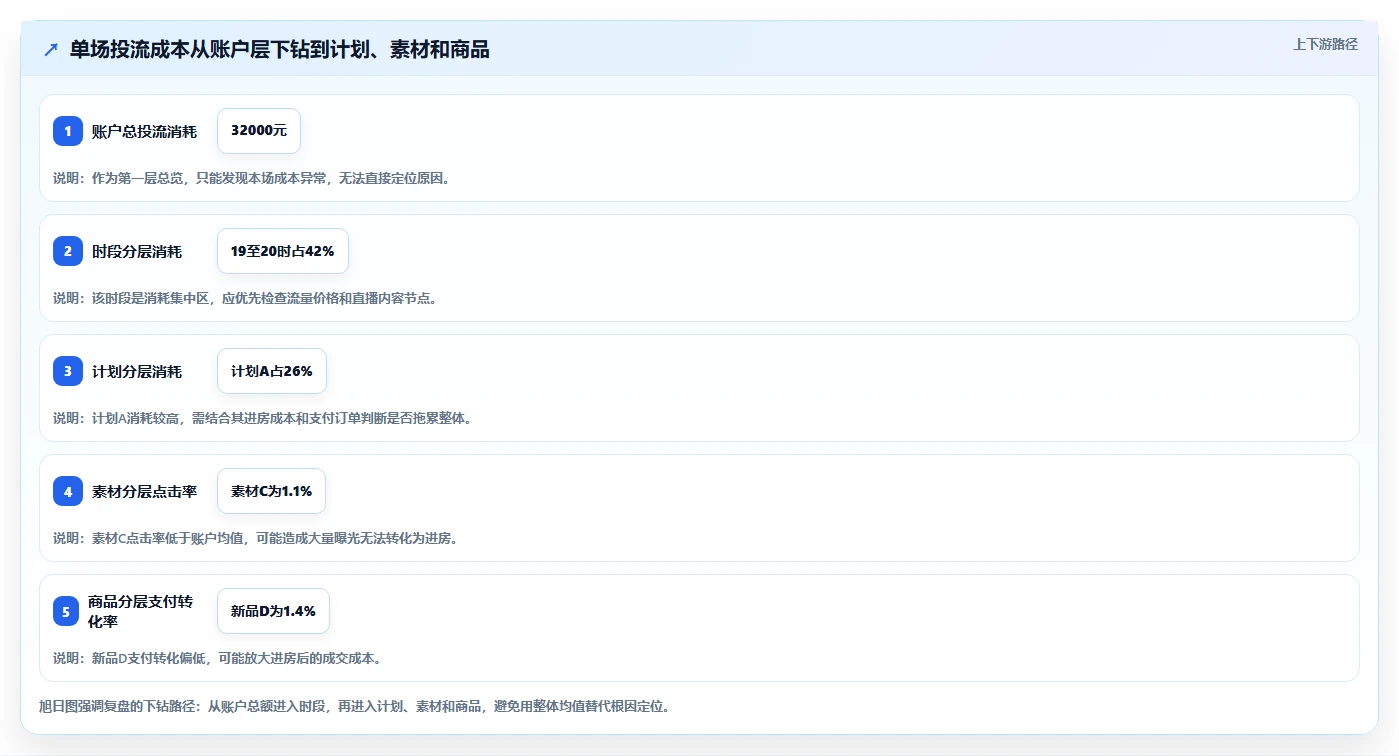Click step number 2 badge
1399x756 pixels.
point(68,251)
